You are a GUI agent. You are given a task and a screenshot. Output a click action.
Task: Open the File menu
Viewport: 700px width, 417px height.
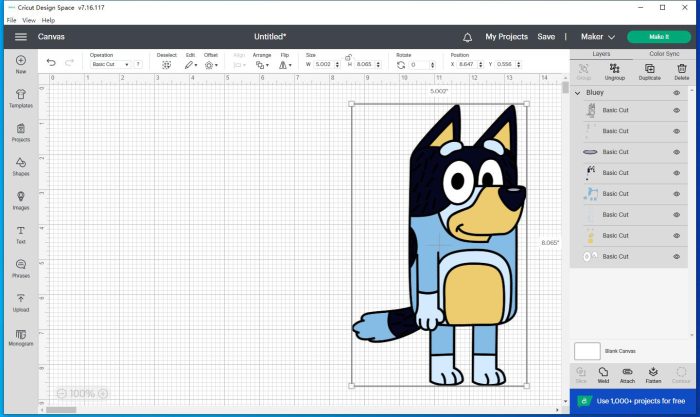[12, 20]
